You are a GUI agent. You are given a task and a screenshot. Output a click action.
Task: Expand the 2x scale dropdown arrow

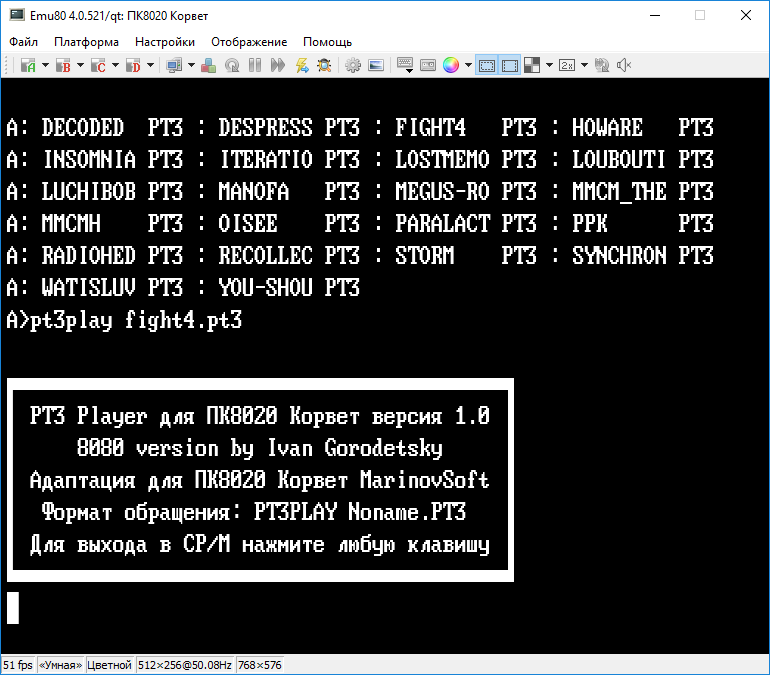click(x=585, y=65)
